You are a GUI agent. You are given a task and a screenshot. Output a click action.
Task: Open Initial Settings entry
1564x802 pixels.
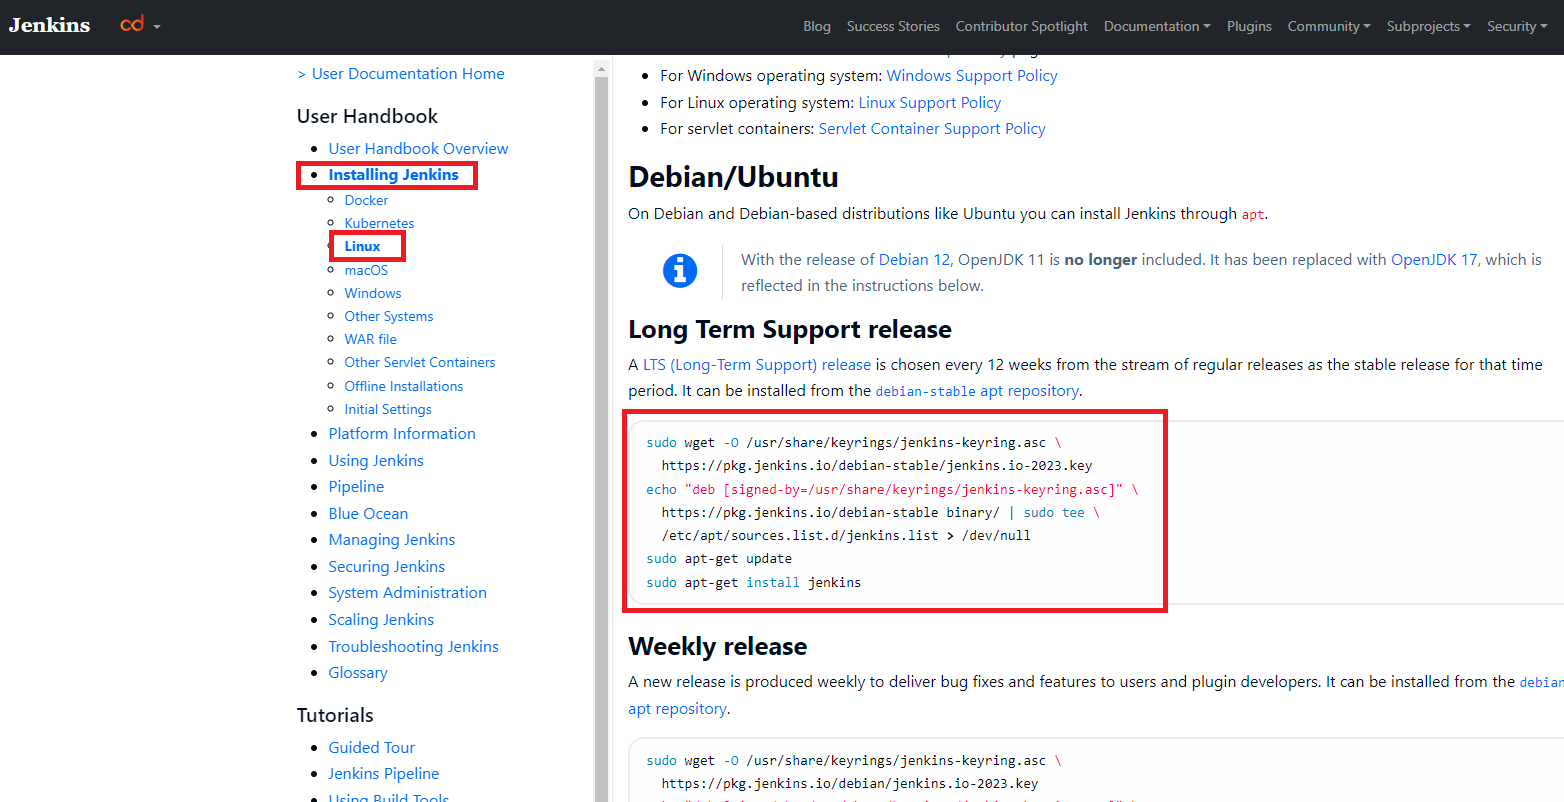(388, 409)
